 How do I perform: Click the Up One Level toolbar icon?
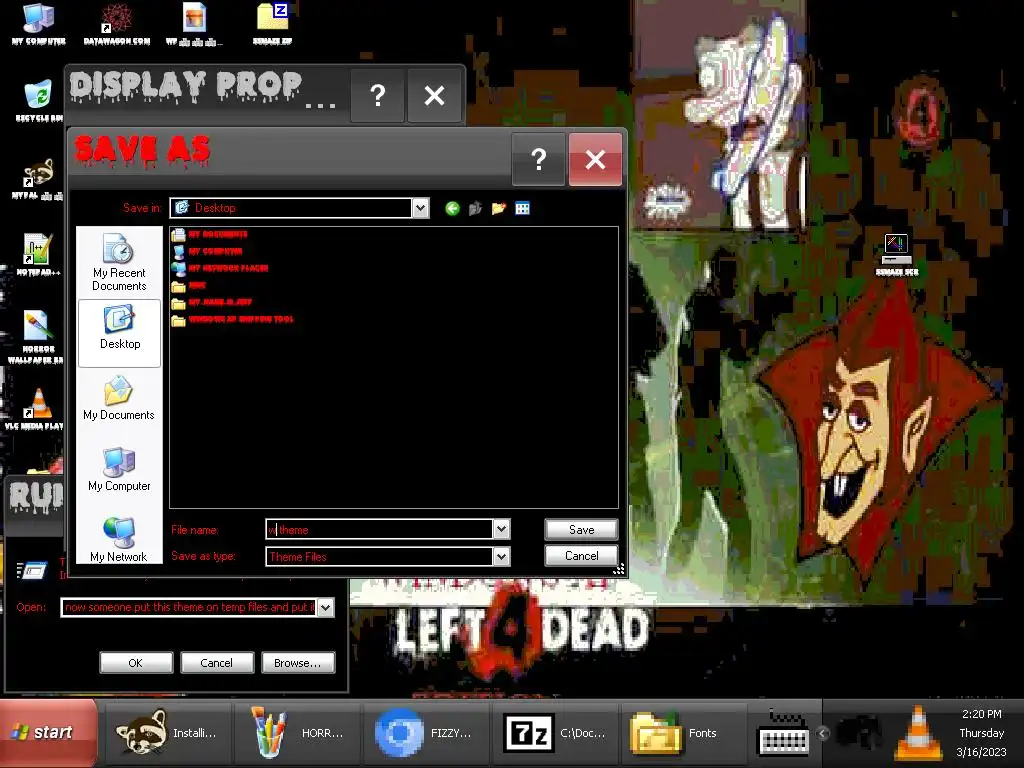pos(475,208)
